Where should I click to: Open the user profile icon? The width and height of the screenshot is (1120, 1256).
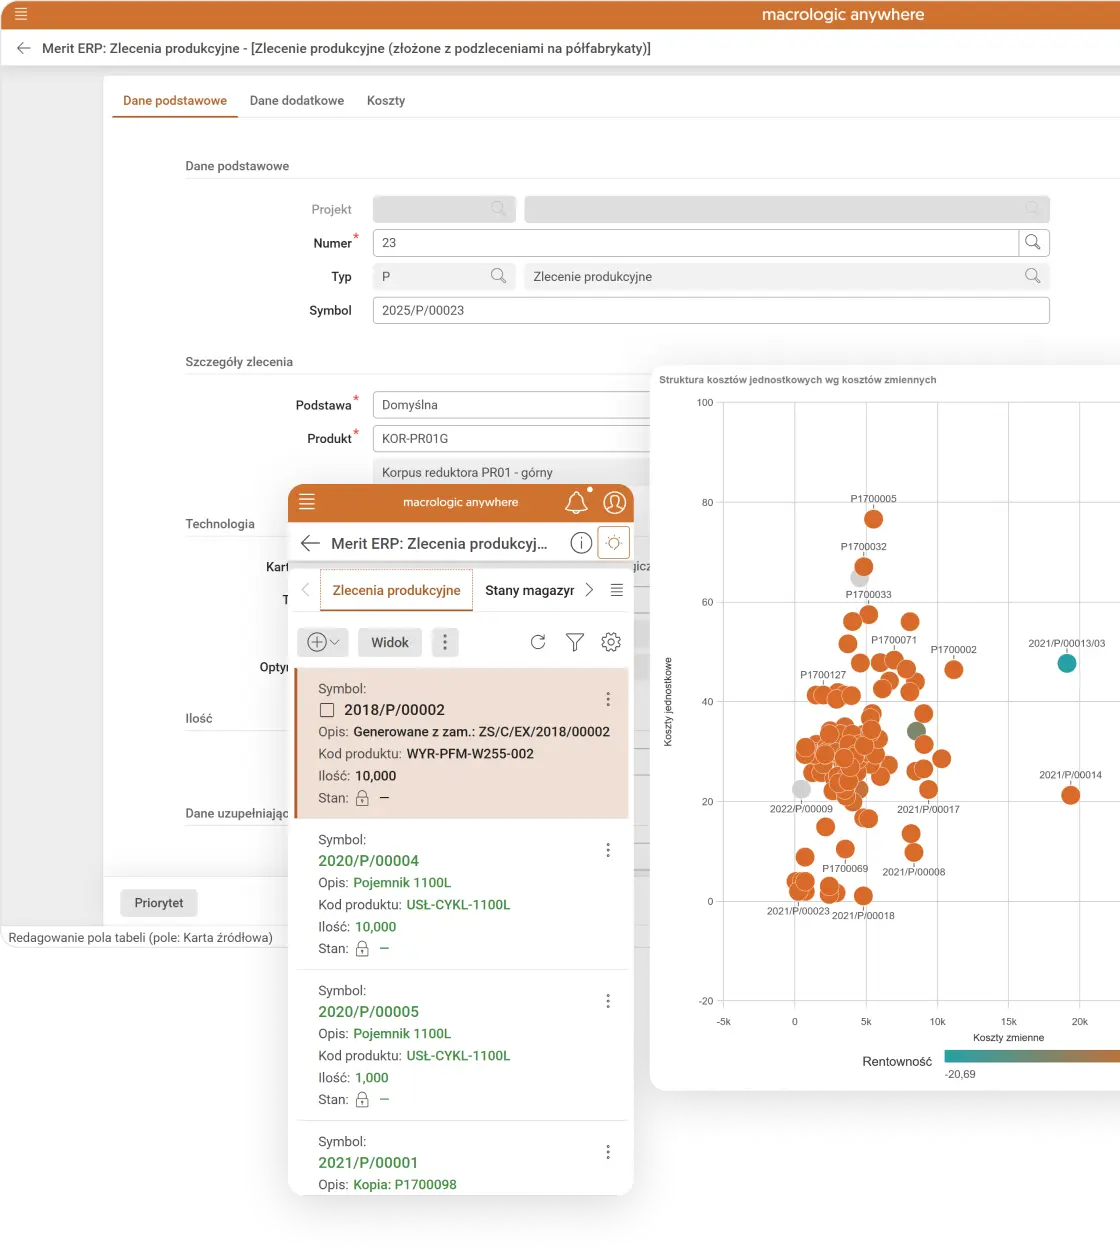click(x=614, y=503)
